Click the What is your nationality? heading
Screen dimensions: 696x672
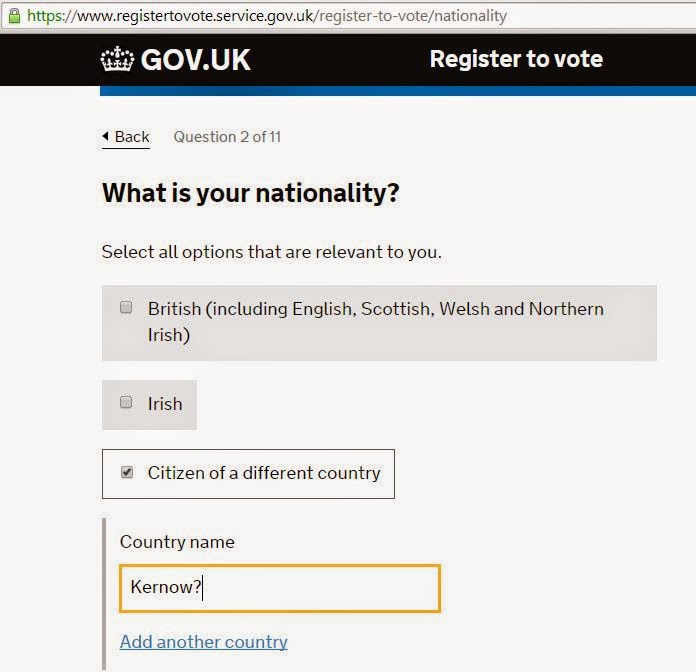click(x=250, y=193)
